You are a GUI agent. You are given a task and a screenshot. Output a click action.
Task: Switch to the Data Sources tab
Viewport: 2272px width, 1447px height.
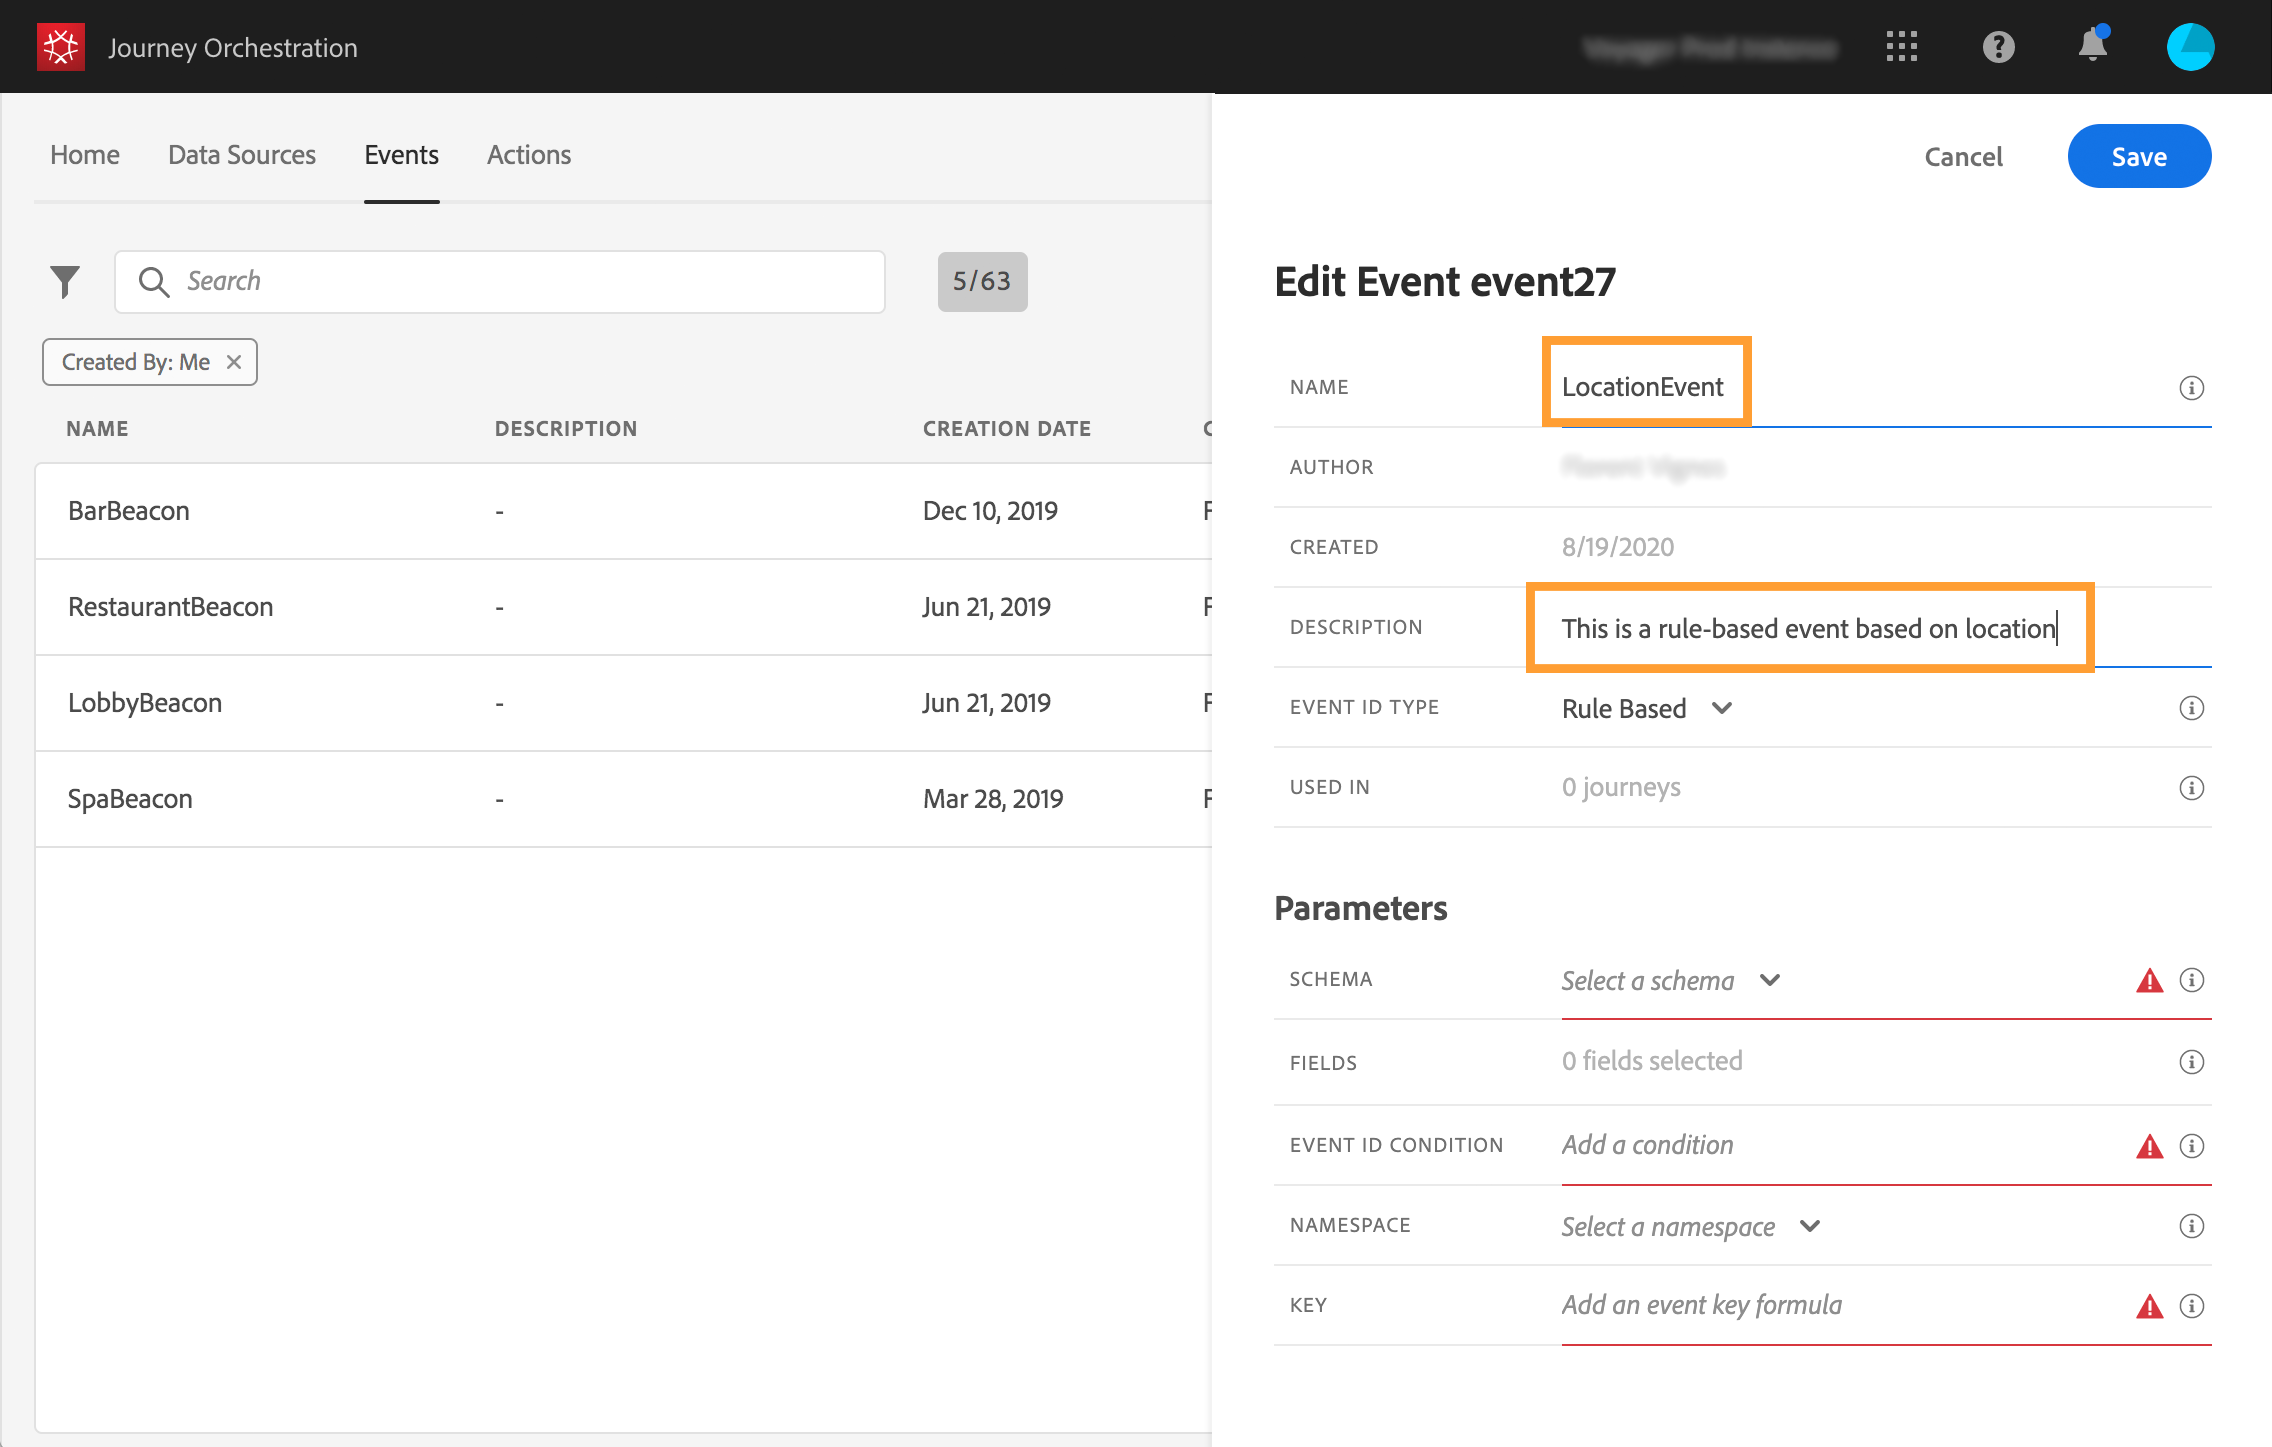click(x=242, y=155)
